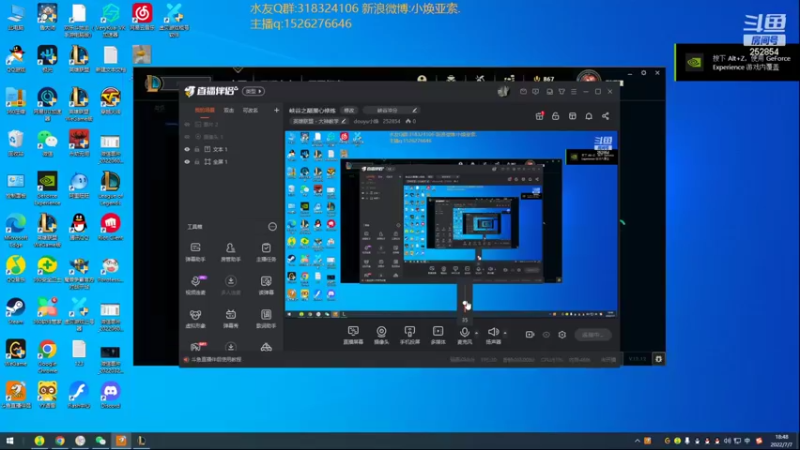Screen dimensions: 800x450
Task: Hide the 全屏 1 source with eye icon
Action: click(x=187, y=162)
